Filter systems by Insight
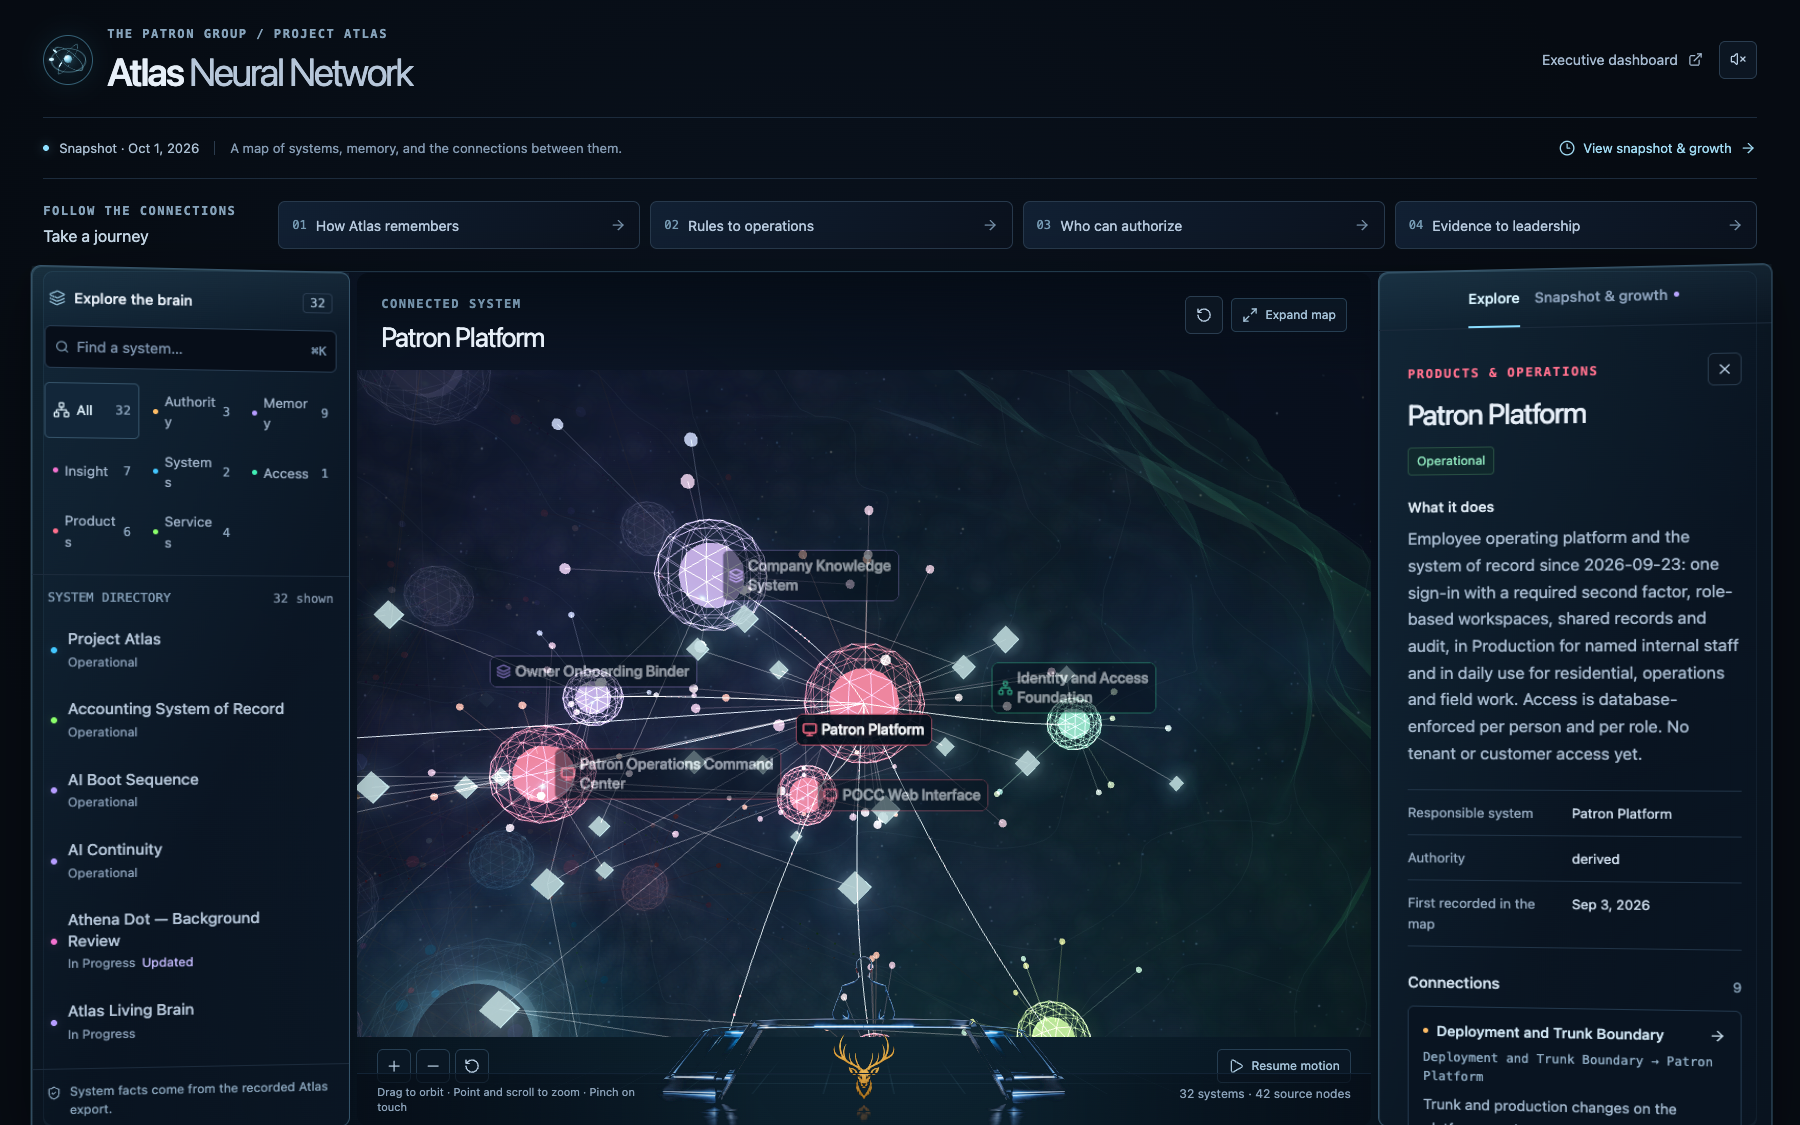The width and height of the screenshot is (1800, 1125). pyautogui.click(x=92, y=471)
